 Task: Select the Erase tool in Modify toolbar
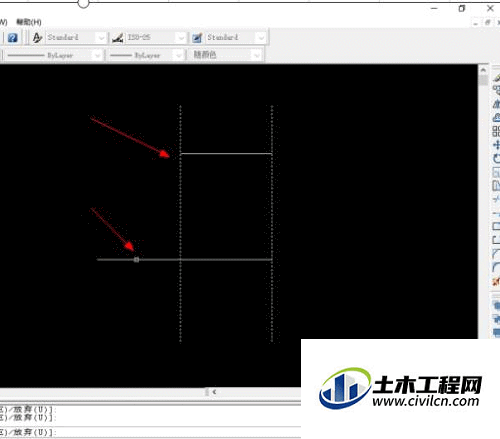pos(496,78)
